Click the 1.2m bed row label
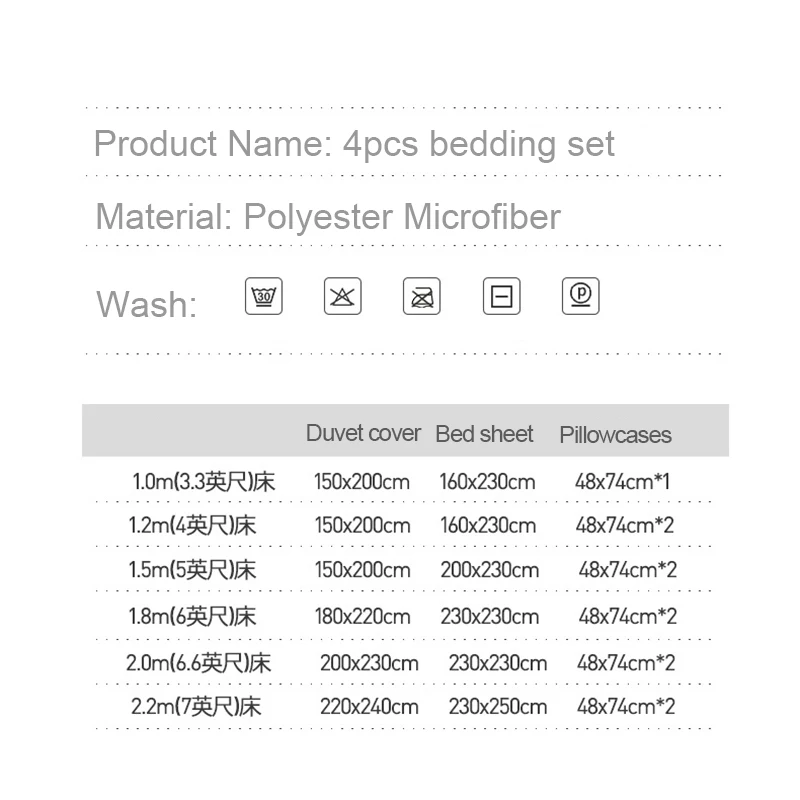Screen dimensions: 800x800 tap(193, 526)
